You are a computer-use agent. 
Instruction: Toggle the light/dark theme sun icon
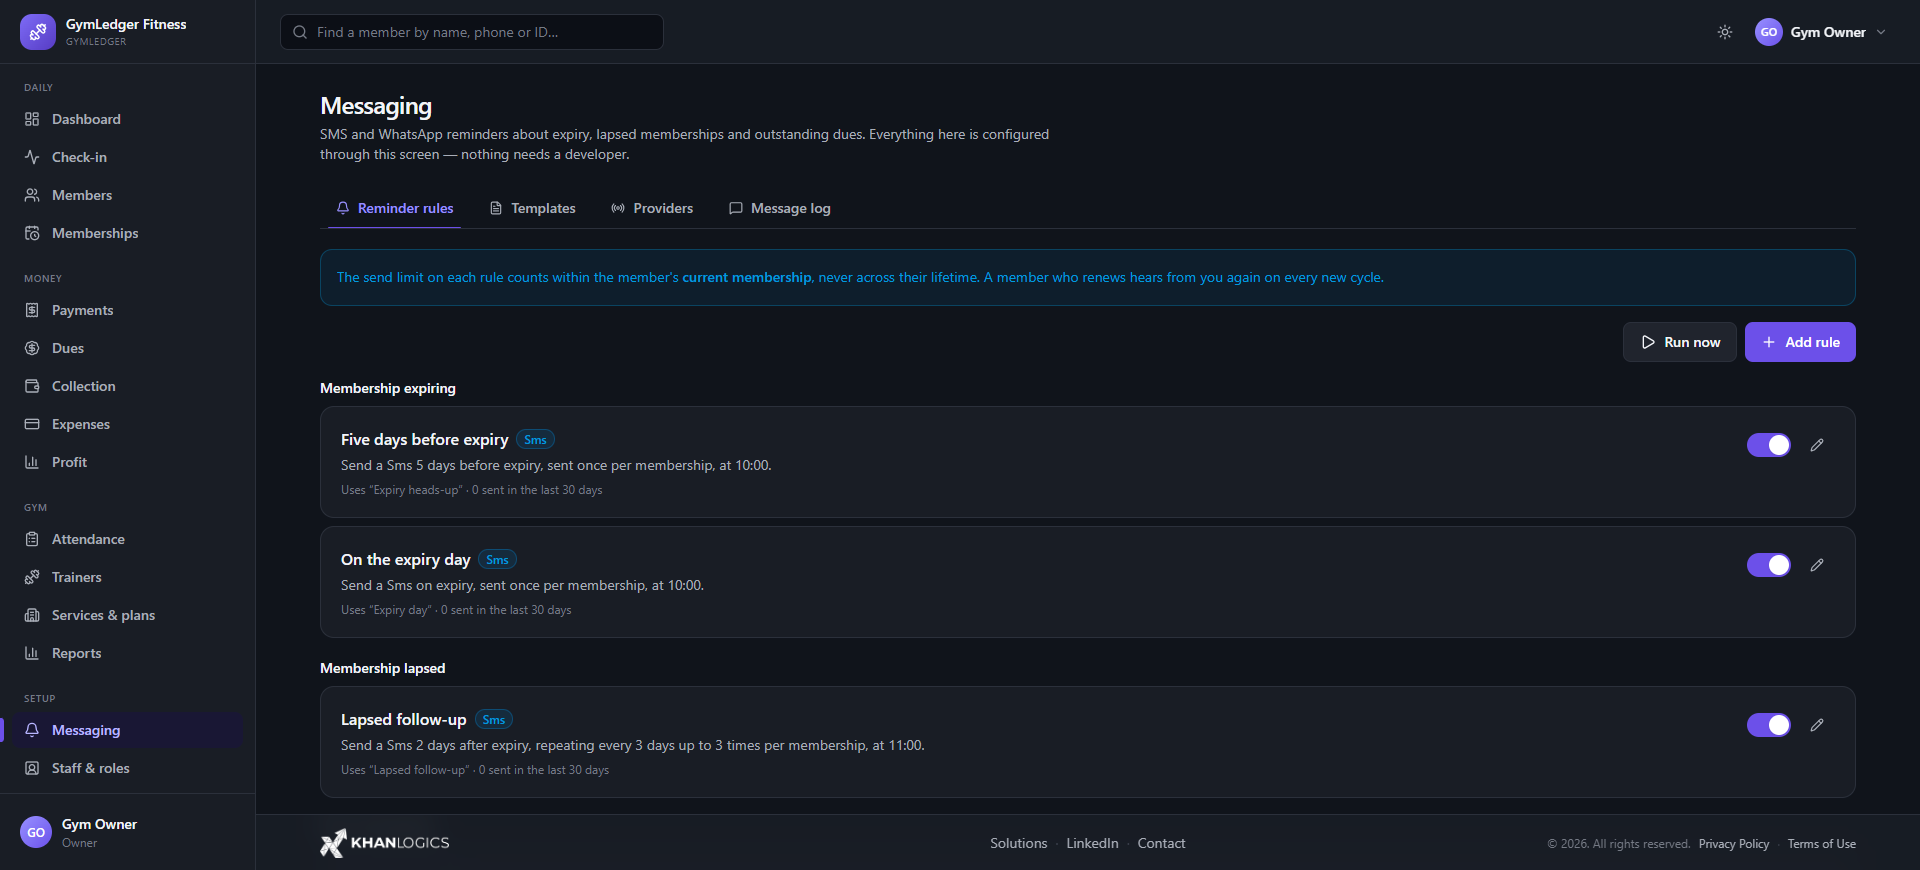pyautogui.click(x=1725, y=32)
